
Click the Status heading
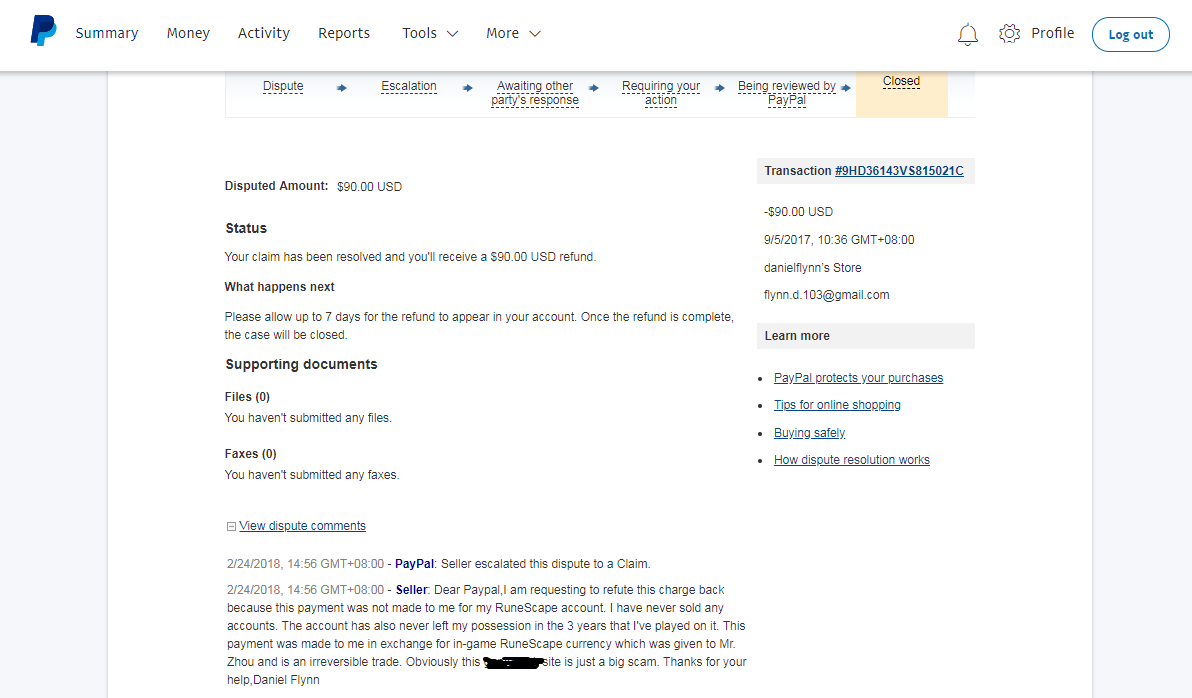(246, 228)
